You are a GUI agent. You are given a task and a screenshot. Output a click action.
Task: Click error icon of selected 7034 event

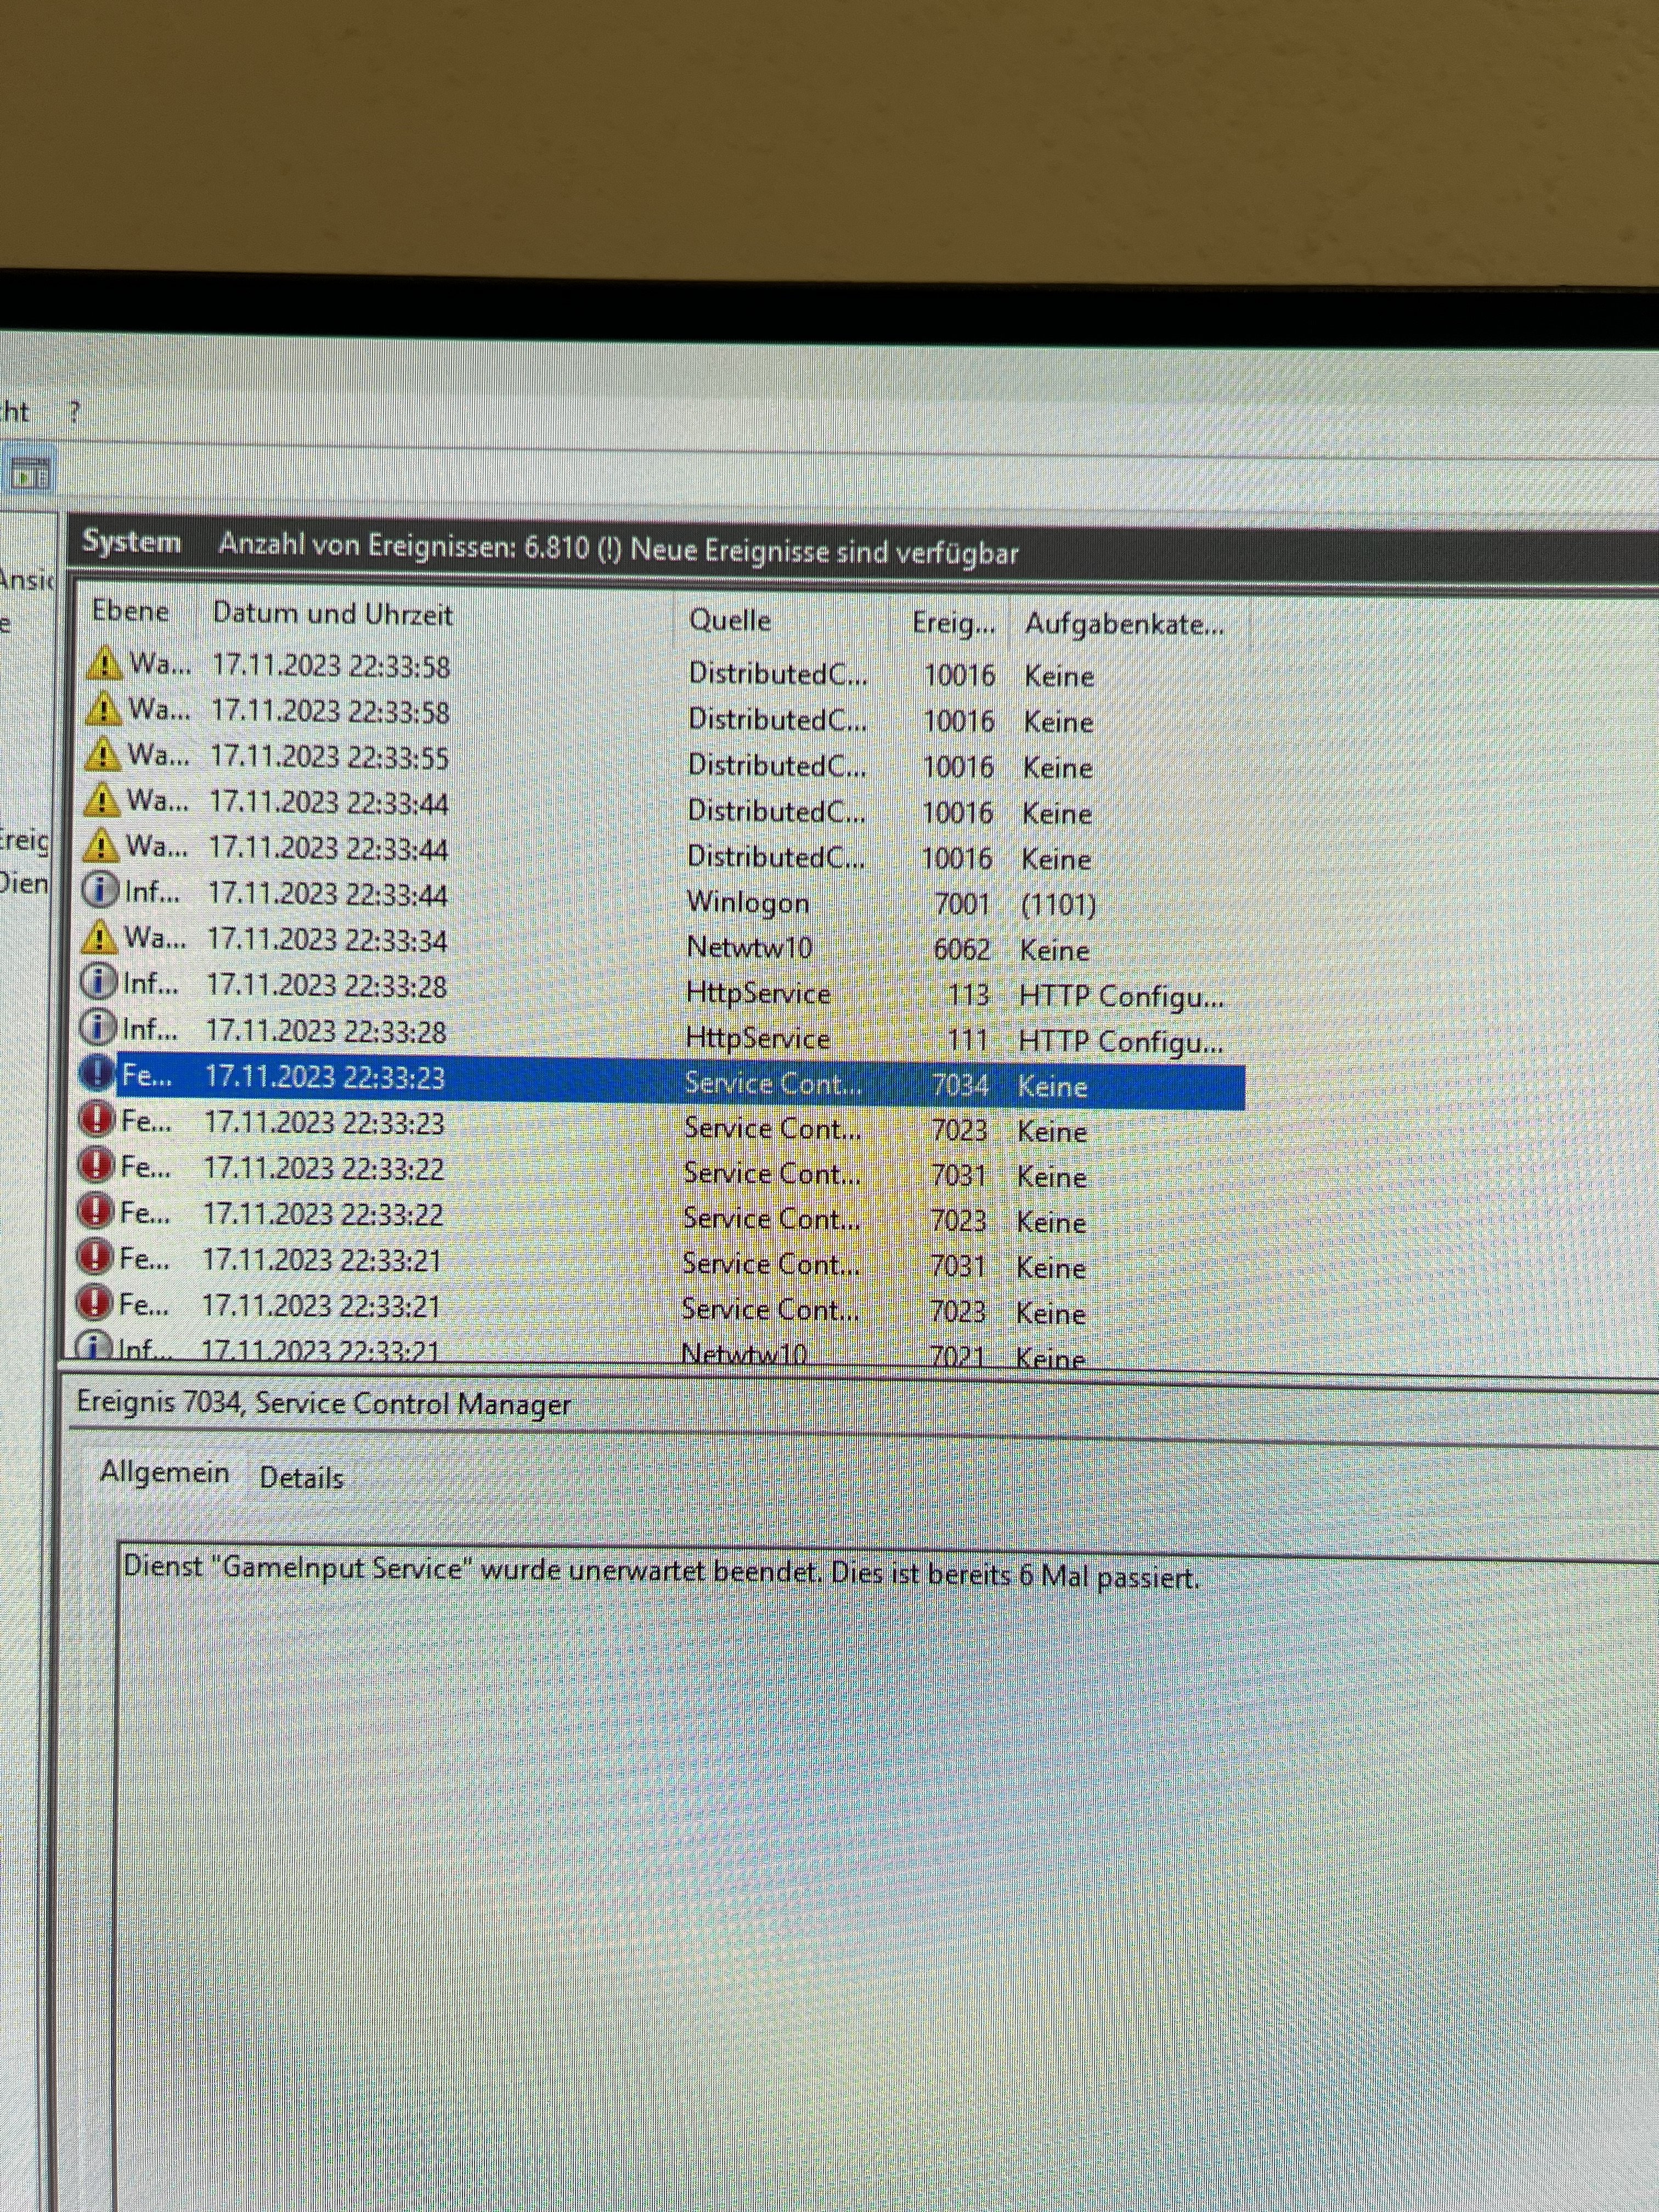97,1074
